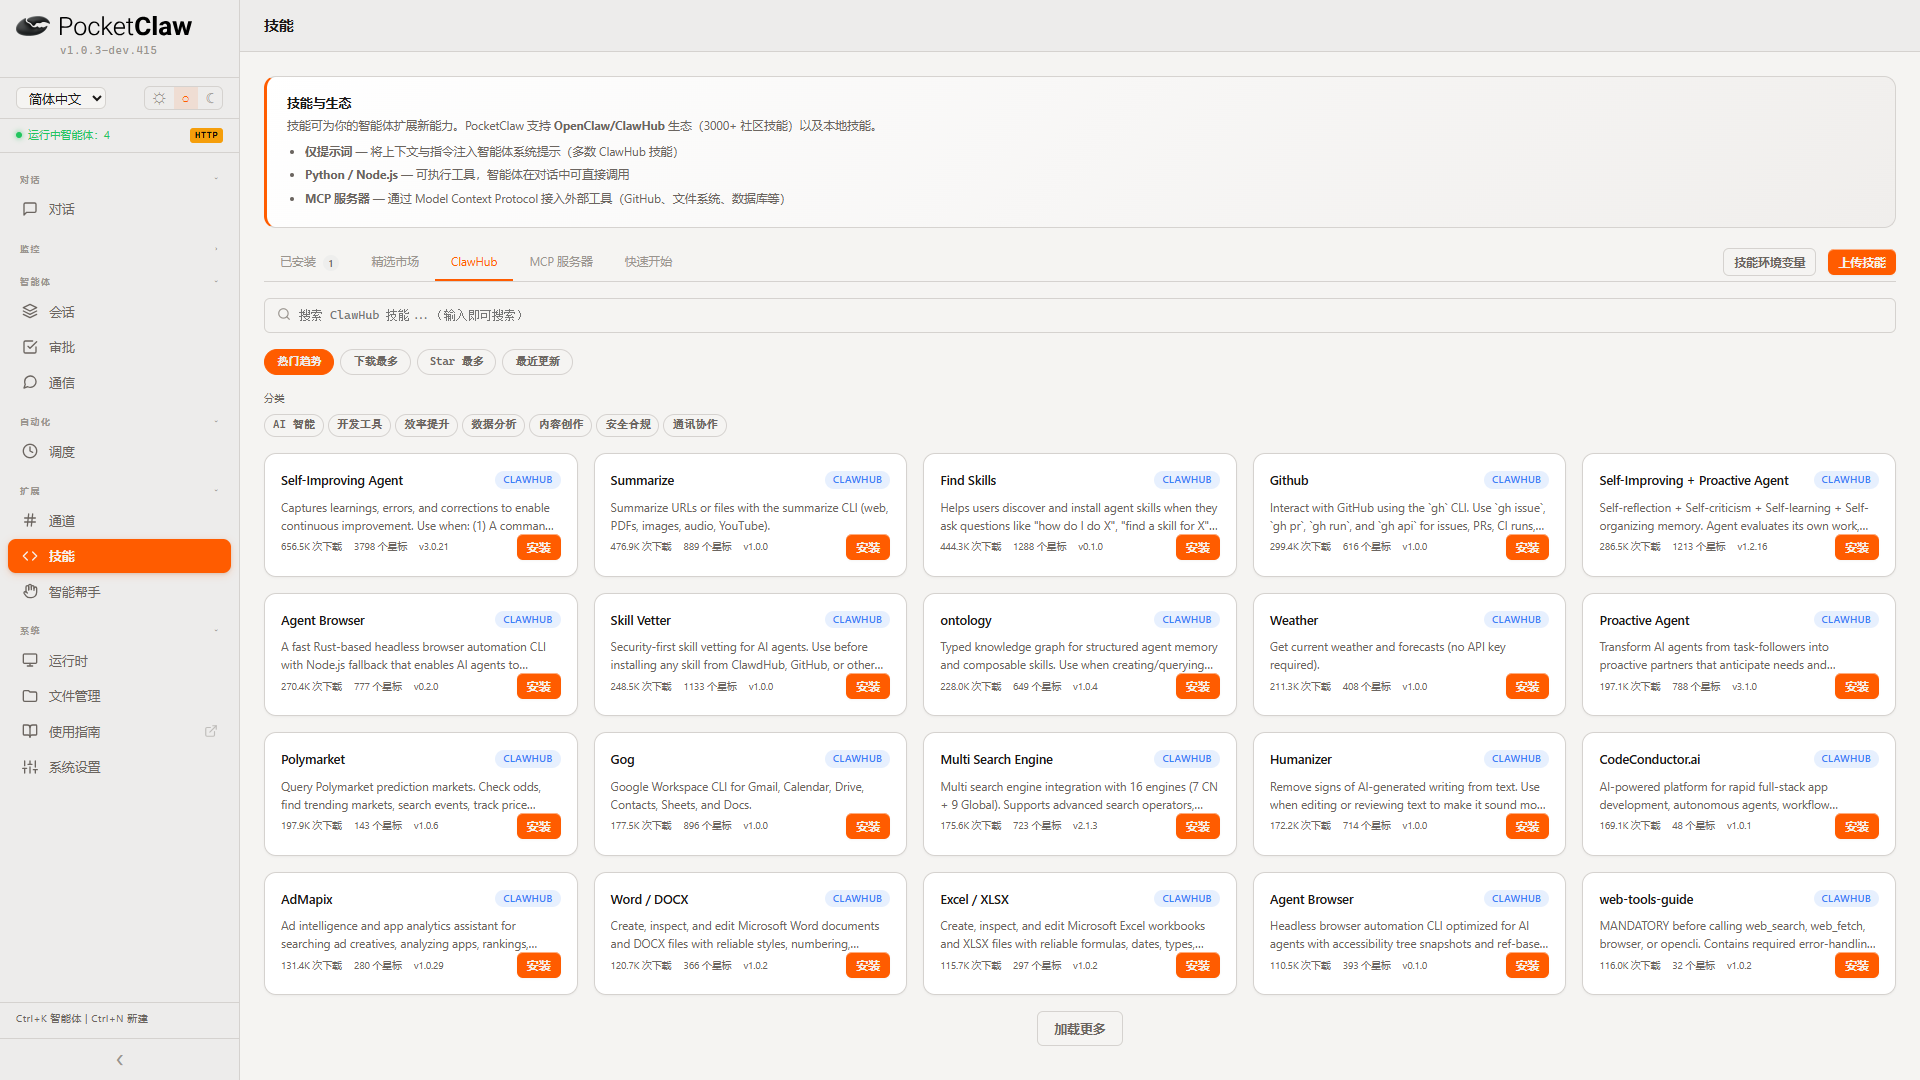This screenshot has width=1920, height=1080.
Task: Open the 运行时 runtime page
Action: (x=119, y=661)
